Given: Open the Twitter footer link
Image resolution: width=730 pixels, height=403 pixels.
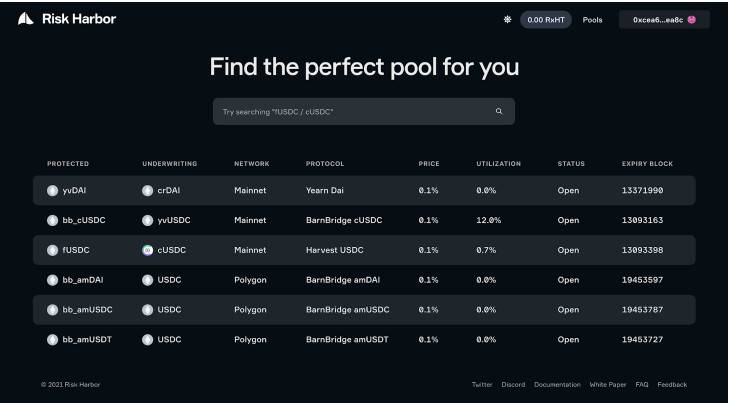Looking at the screenshot, I should pyautogui.click(x=482, y=384).
